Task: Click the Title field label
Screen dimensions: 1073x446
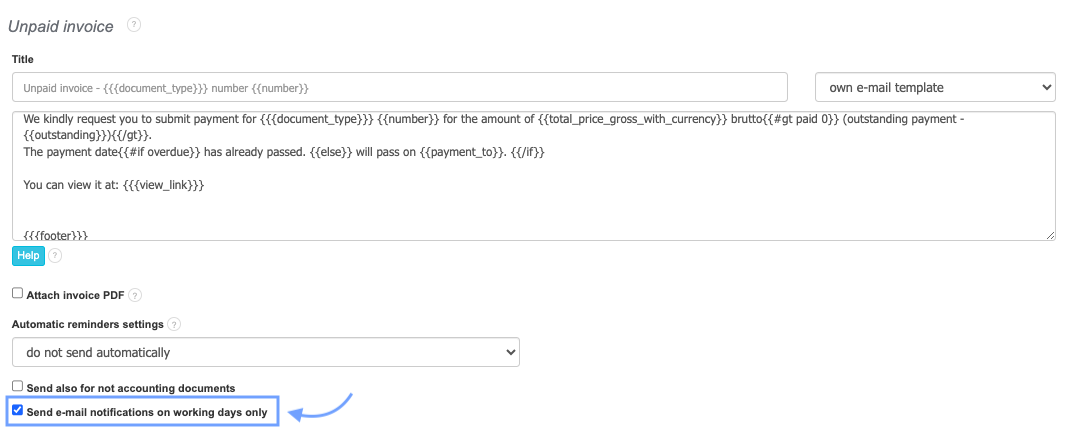Action: click(x=23, y=59)
